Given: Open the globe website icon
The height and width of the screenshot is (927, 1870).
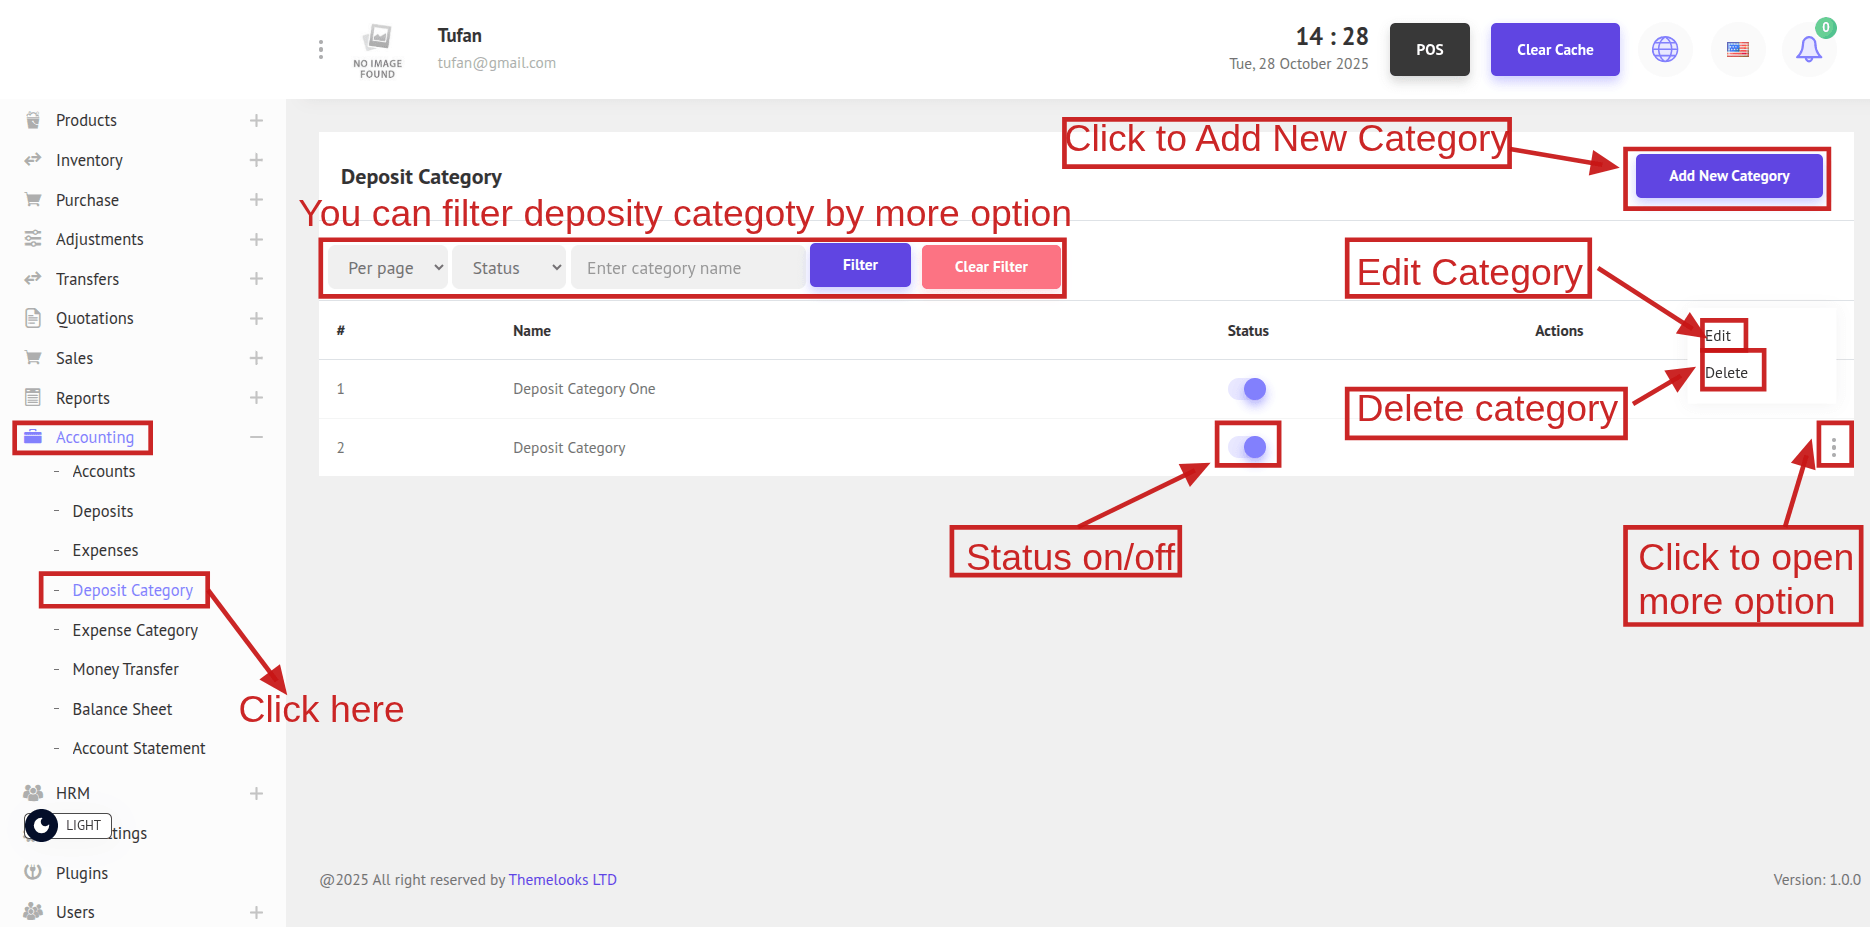Looking at the screenshot, I should (x=1665, y=49).
